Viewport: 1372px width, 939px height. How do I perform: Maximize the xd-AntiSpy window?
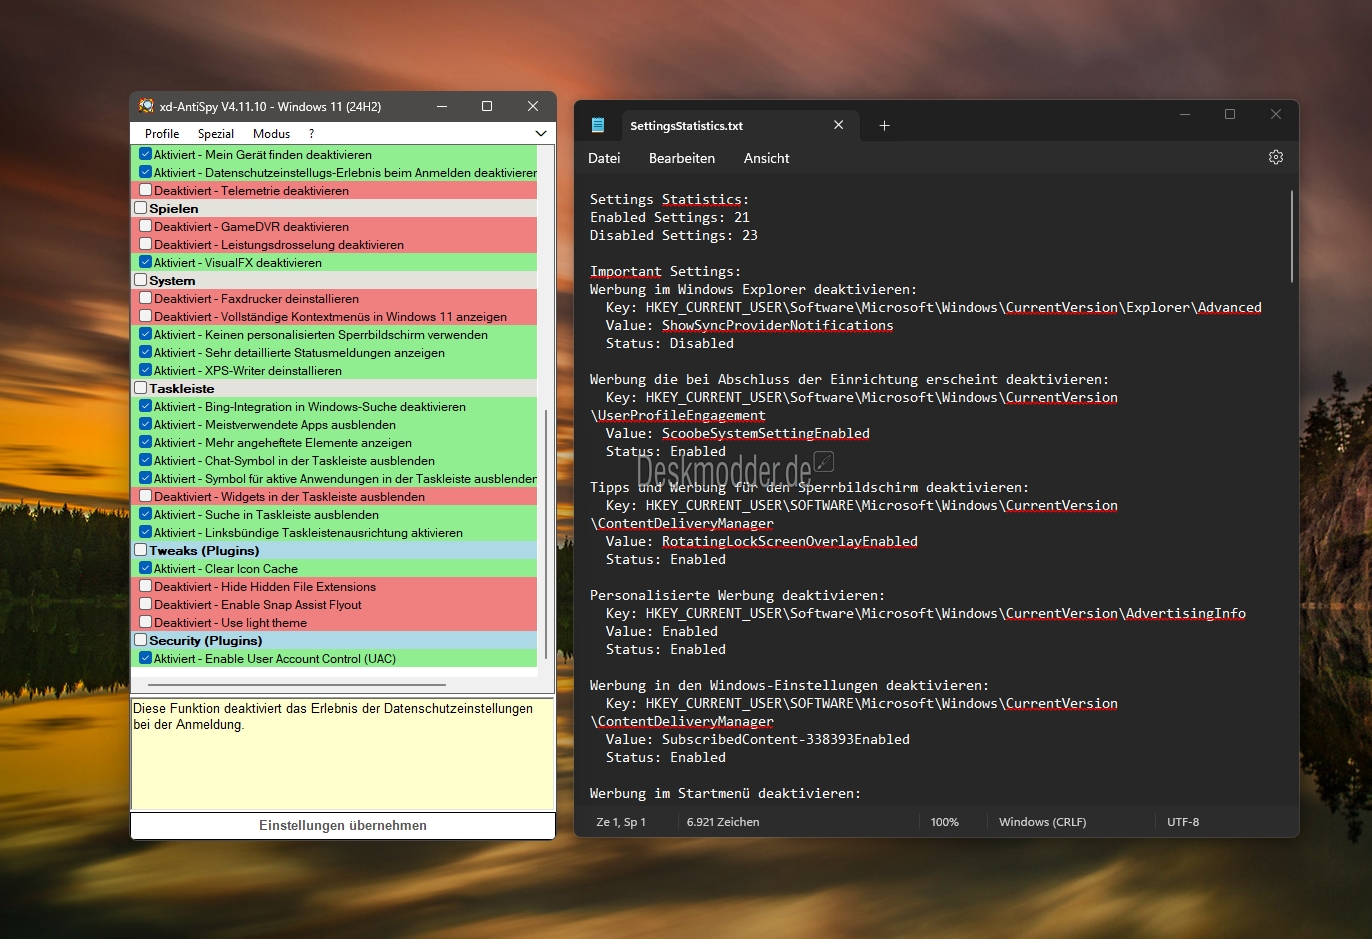[487, 106]
